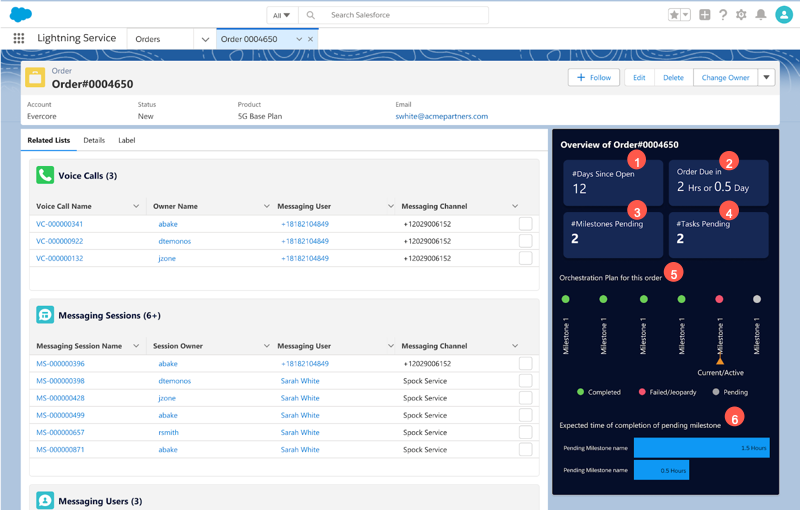Viewport: 800px width, 510px height.
Task: Click the Change Owner button
Action: click(x=726, y=78)
